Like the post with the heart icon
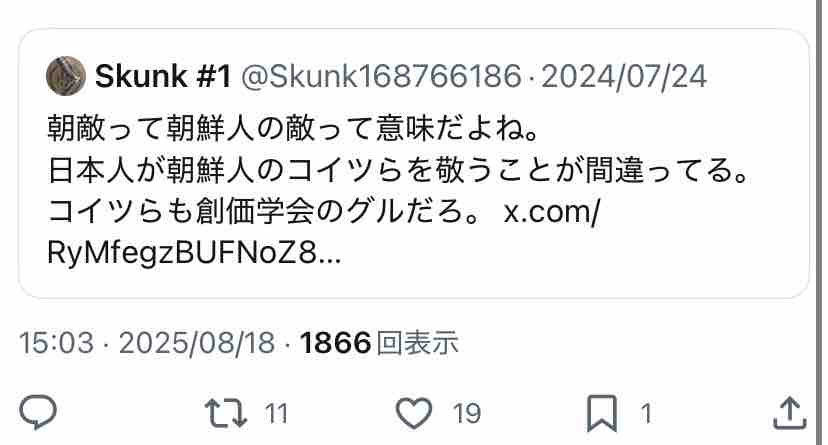Viewport: 828px width, 445px height. coord(414,413)
